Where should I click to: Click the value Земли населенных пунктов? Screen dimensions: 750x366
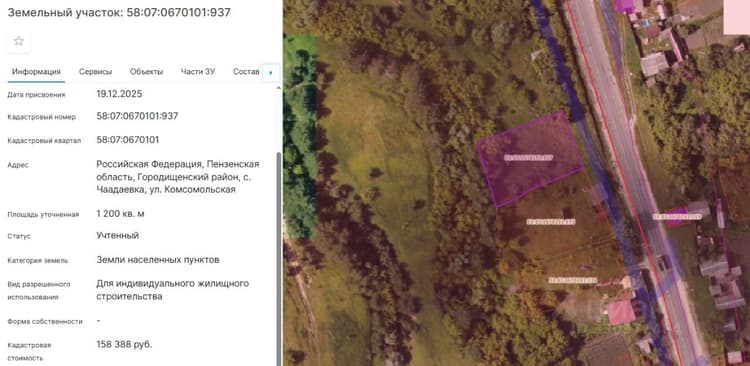tap(158, 260)
